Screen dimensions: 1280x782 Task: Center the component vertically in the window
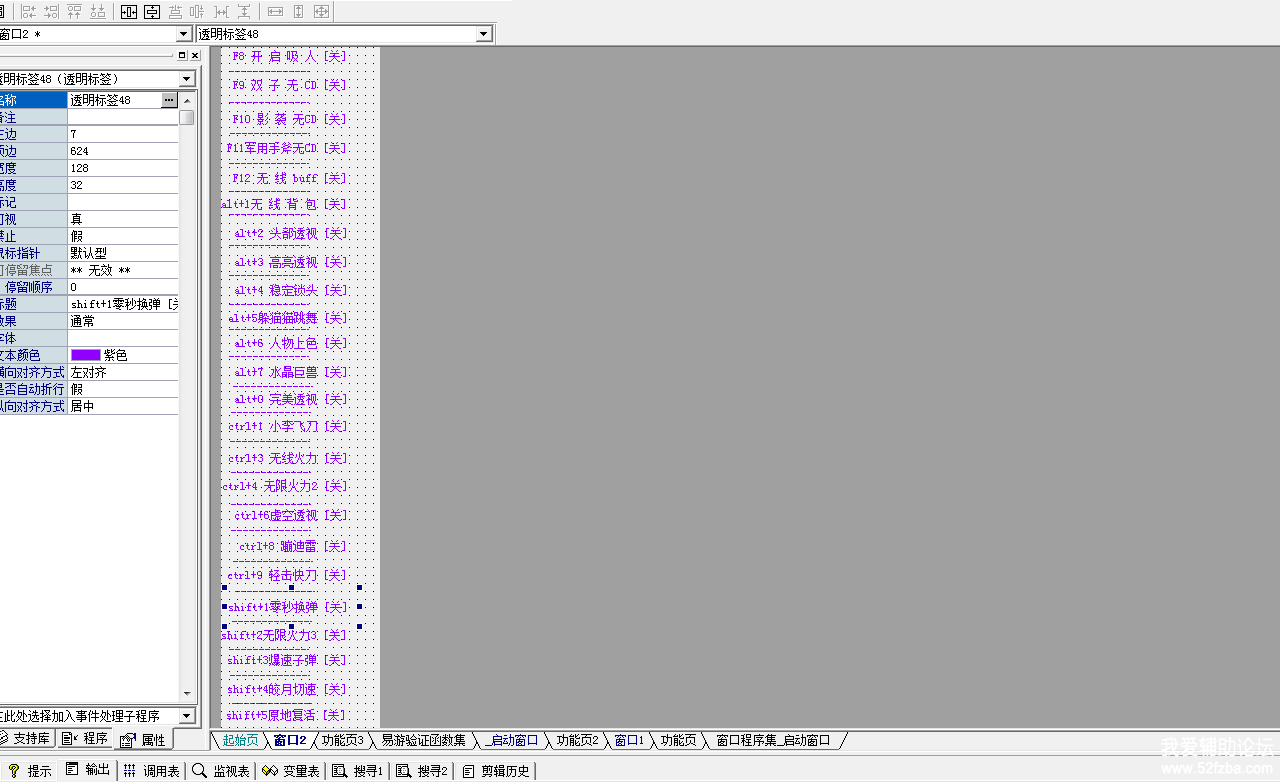click(x=152, y=12)
